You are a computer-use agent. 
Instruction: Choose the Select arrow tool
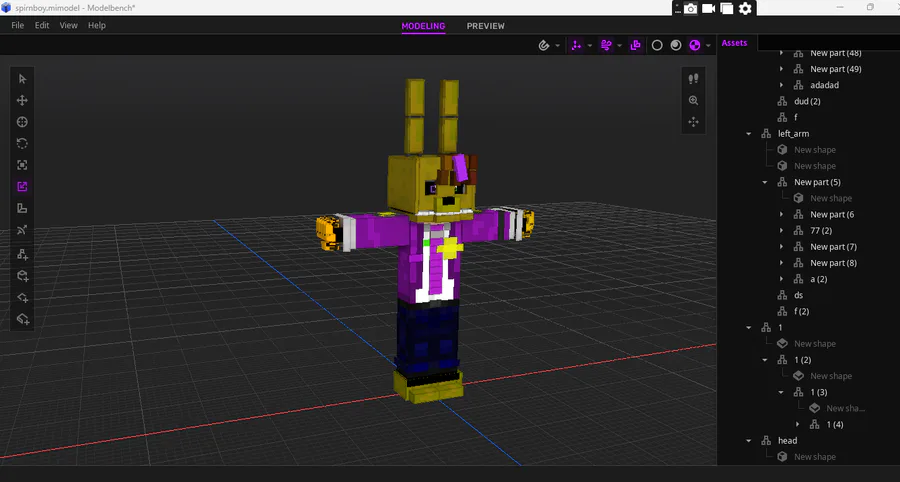(22, 79)
